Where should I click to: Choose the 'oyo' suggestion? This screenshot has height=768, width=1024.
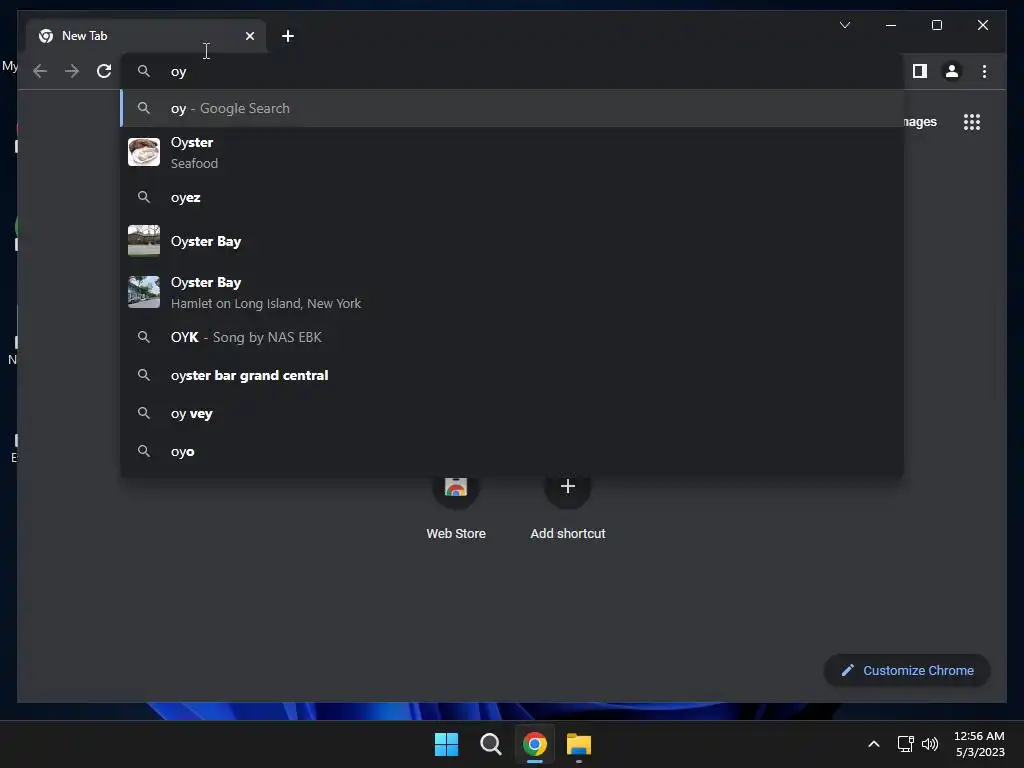[x=512, y=451]
